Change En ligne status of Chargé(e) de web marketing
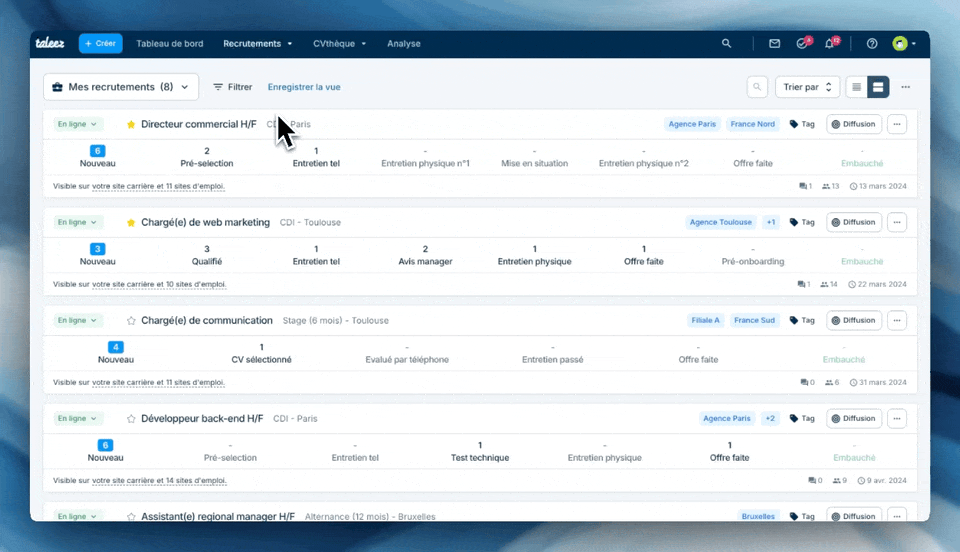This screenshot has height=552, width=960. (x=77, y=222)
